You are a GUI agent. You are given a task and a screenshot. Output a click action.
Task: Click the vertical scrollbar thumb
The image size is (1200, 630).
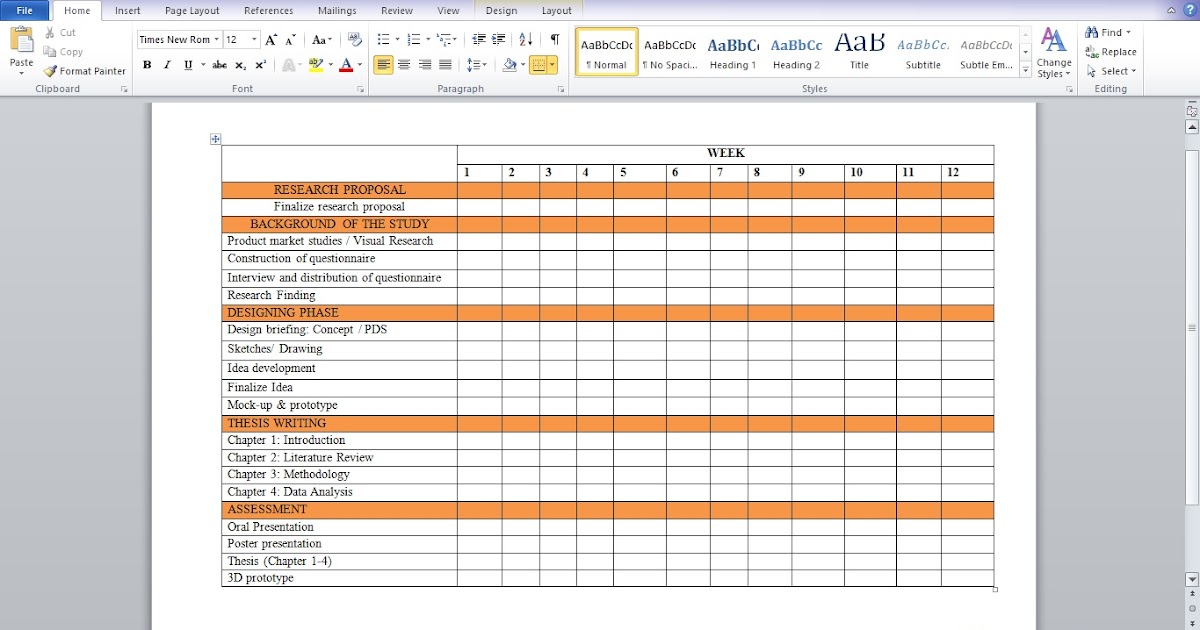[1191, 327]
